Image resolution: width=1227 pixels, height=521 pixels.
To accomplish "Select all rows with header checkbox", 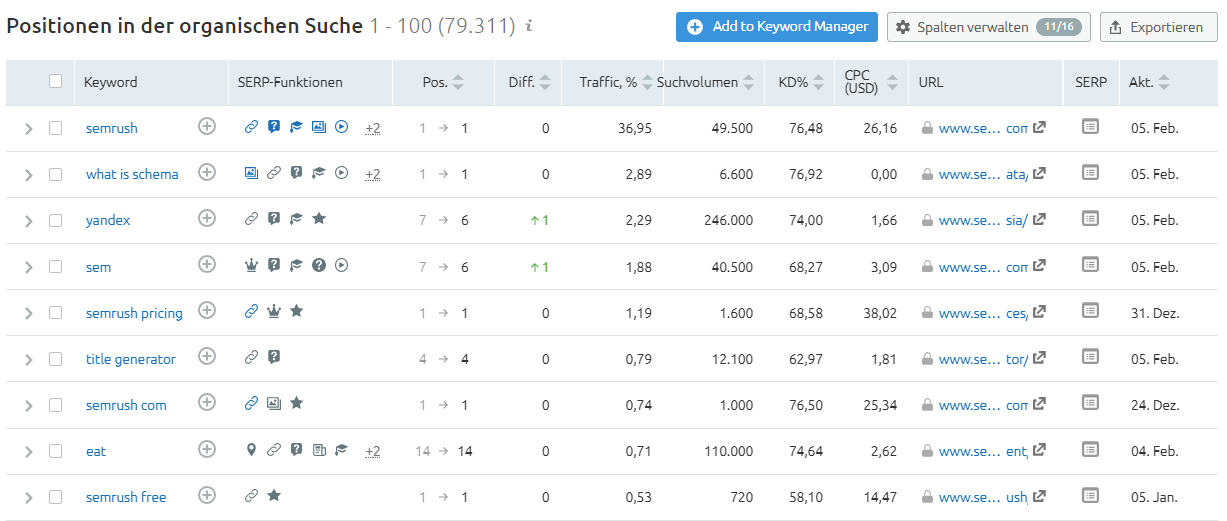I will coord(55,81).
